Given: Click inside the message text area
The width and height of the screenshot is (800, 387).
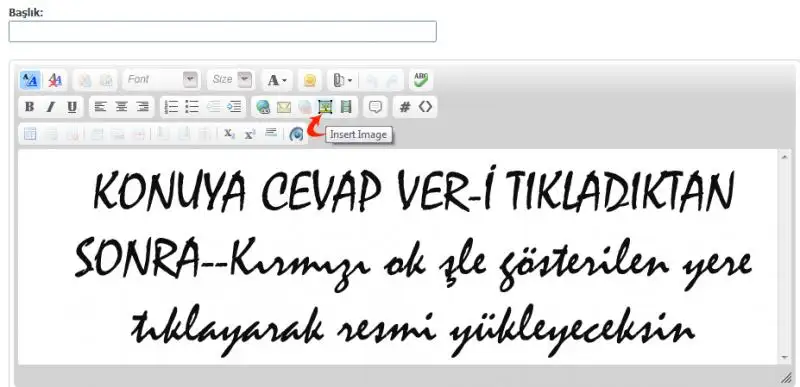Looking at the screenshot, I should click(398, 257).
